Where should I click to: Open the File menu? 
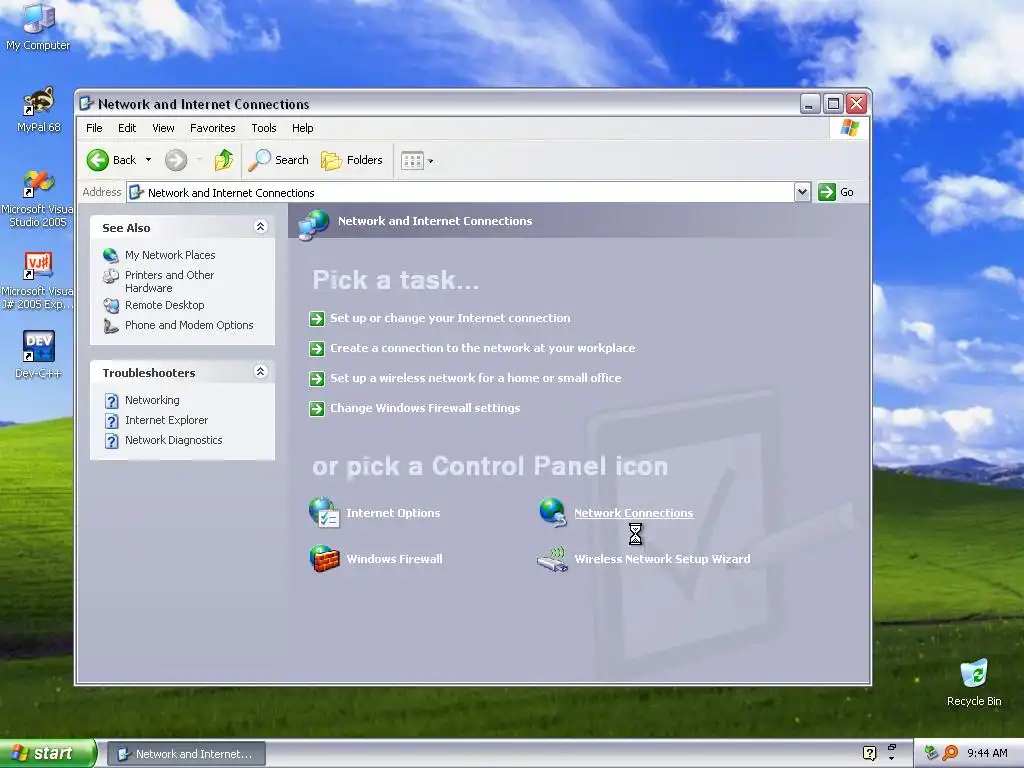pos(94,128)
